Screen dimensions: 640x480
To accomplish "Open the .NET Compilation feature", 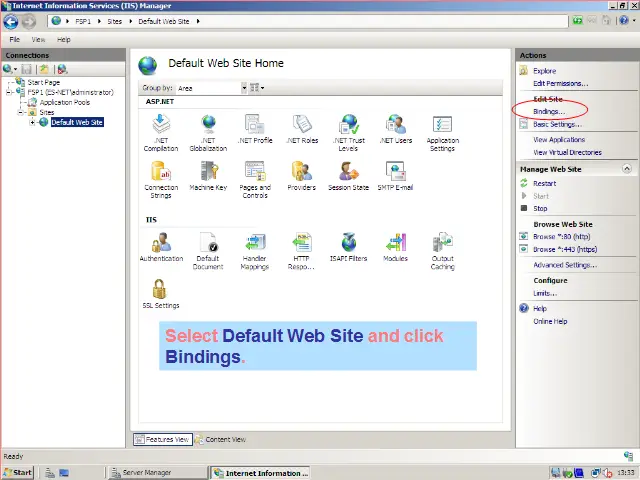I will pyautogui.click(x=161, y=133).
